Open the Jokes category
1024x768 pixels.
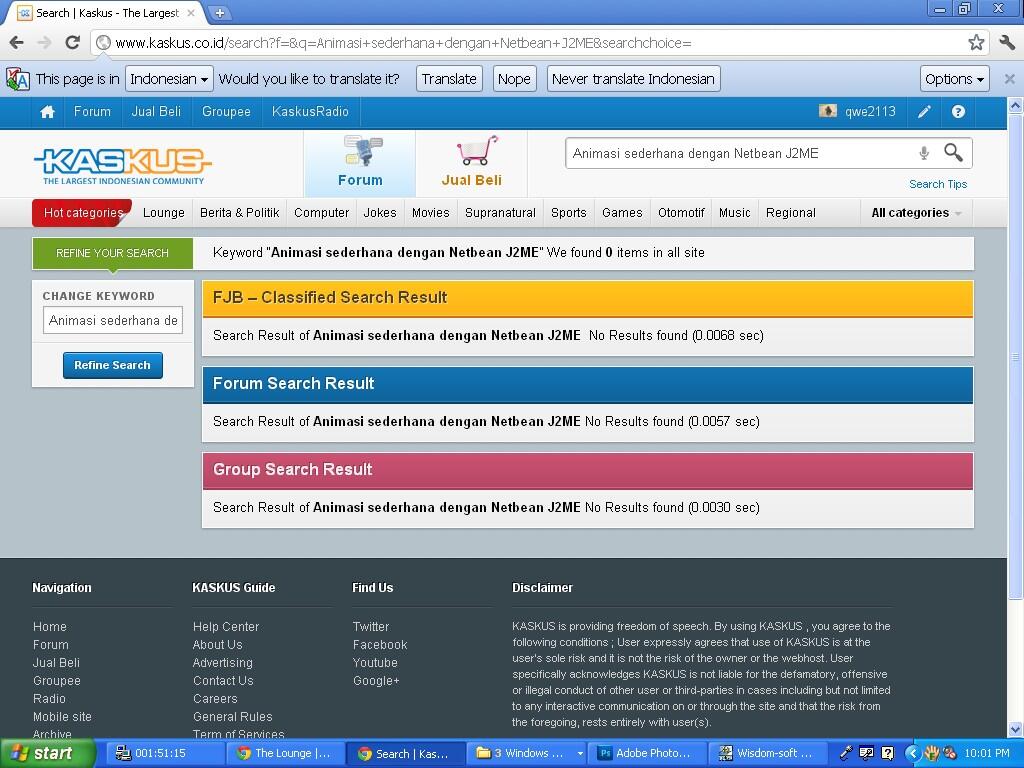point(380,213)
